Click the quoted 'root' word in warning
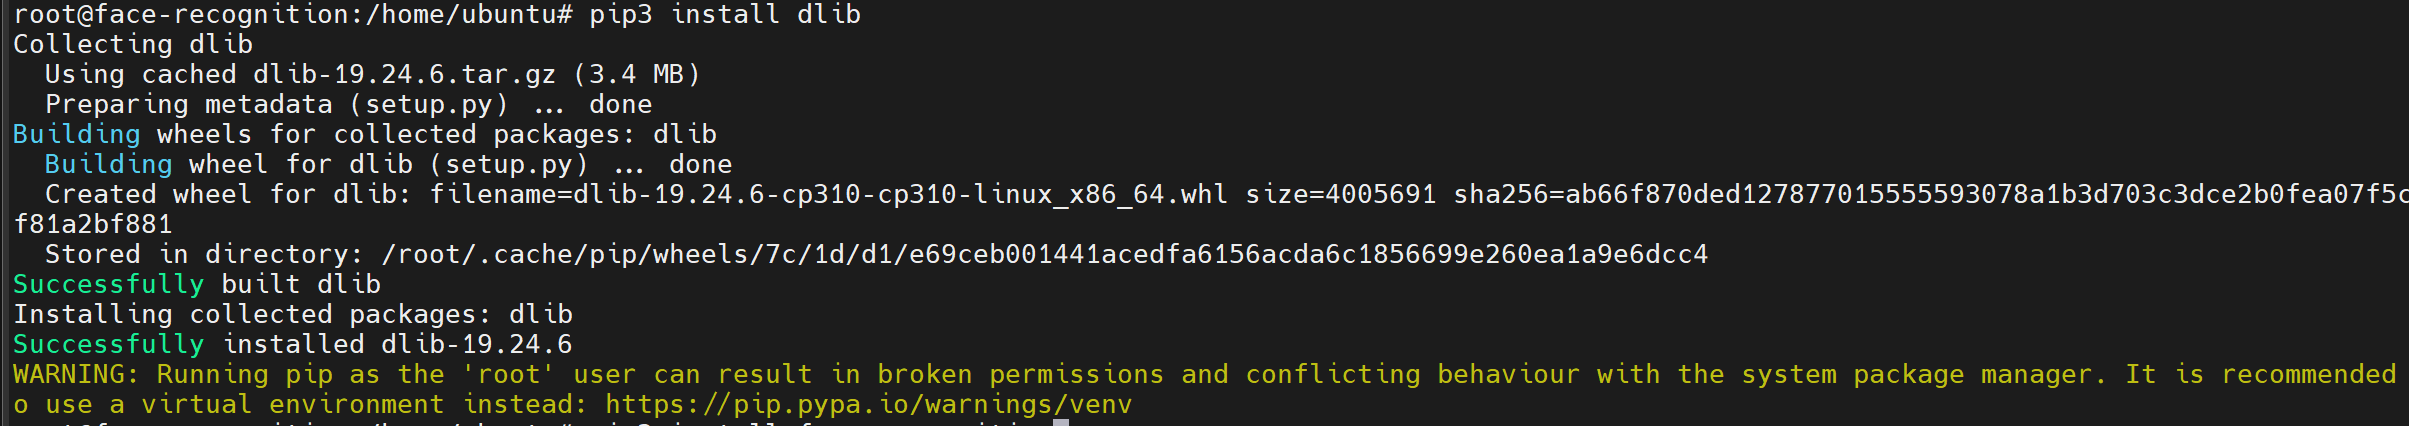The image size is (2409, 426). [508, 375]
